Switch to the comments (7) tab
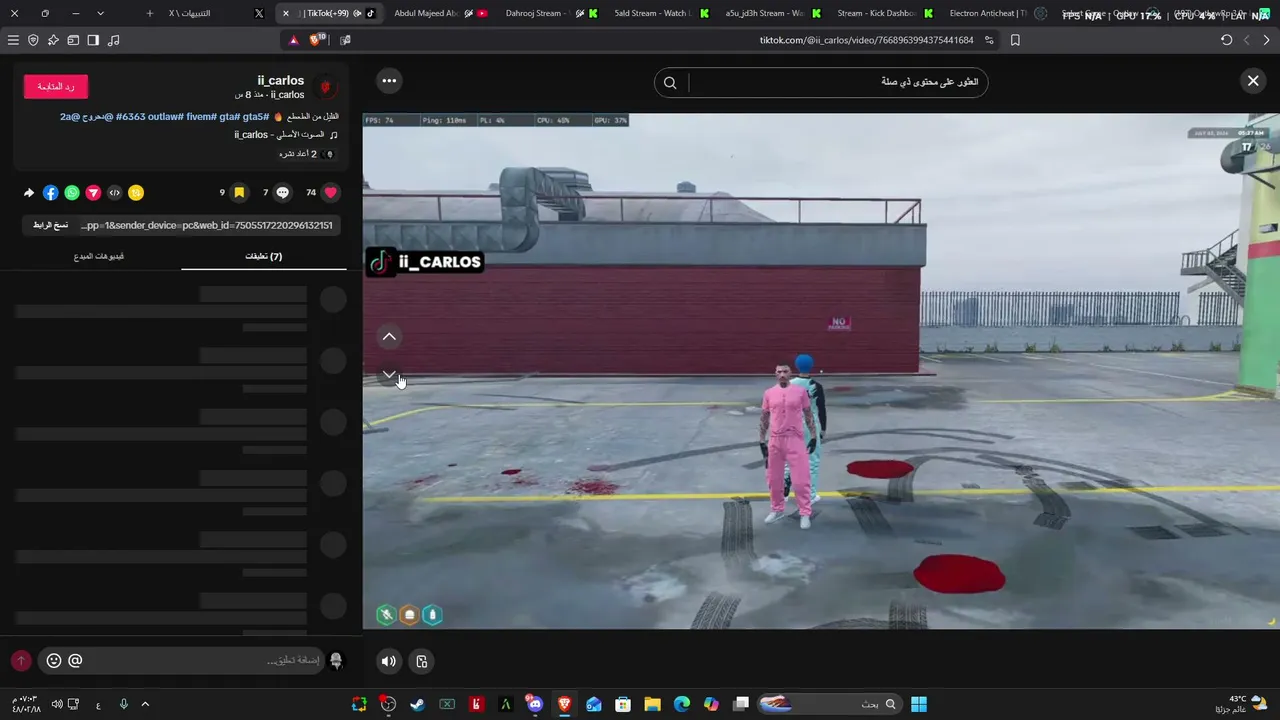The height and width of the screenshot is (720, 1280). coord(264,257)
